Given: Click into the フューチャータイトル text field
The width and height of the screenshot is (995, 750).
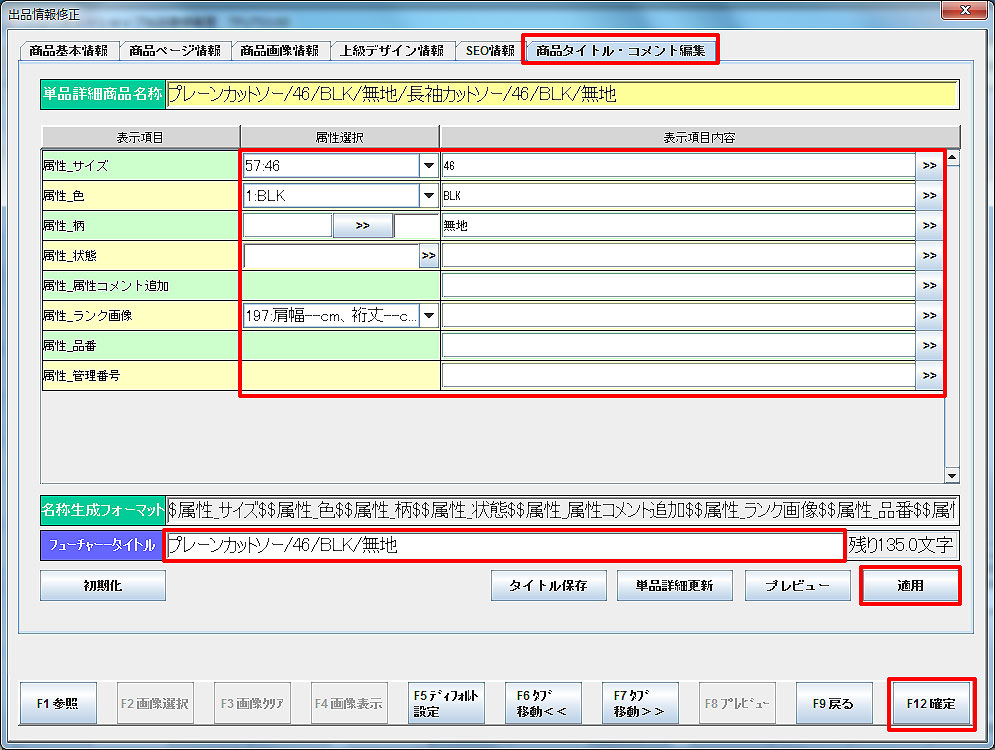Looking at the screenshot, I should click(504, 546).
